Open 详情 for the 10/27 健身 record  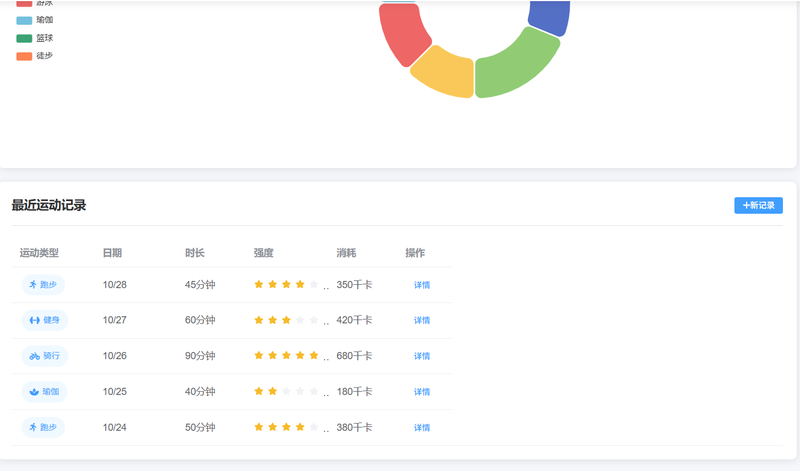pos(421,320)
